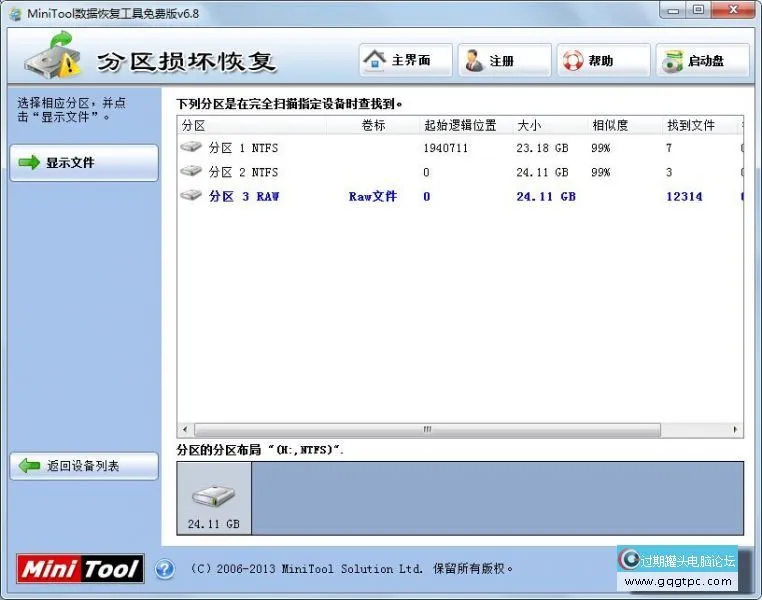Click the horizontal scrollbar thumb

(x=427, y=429)
